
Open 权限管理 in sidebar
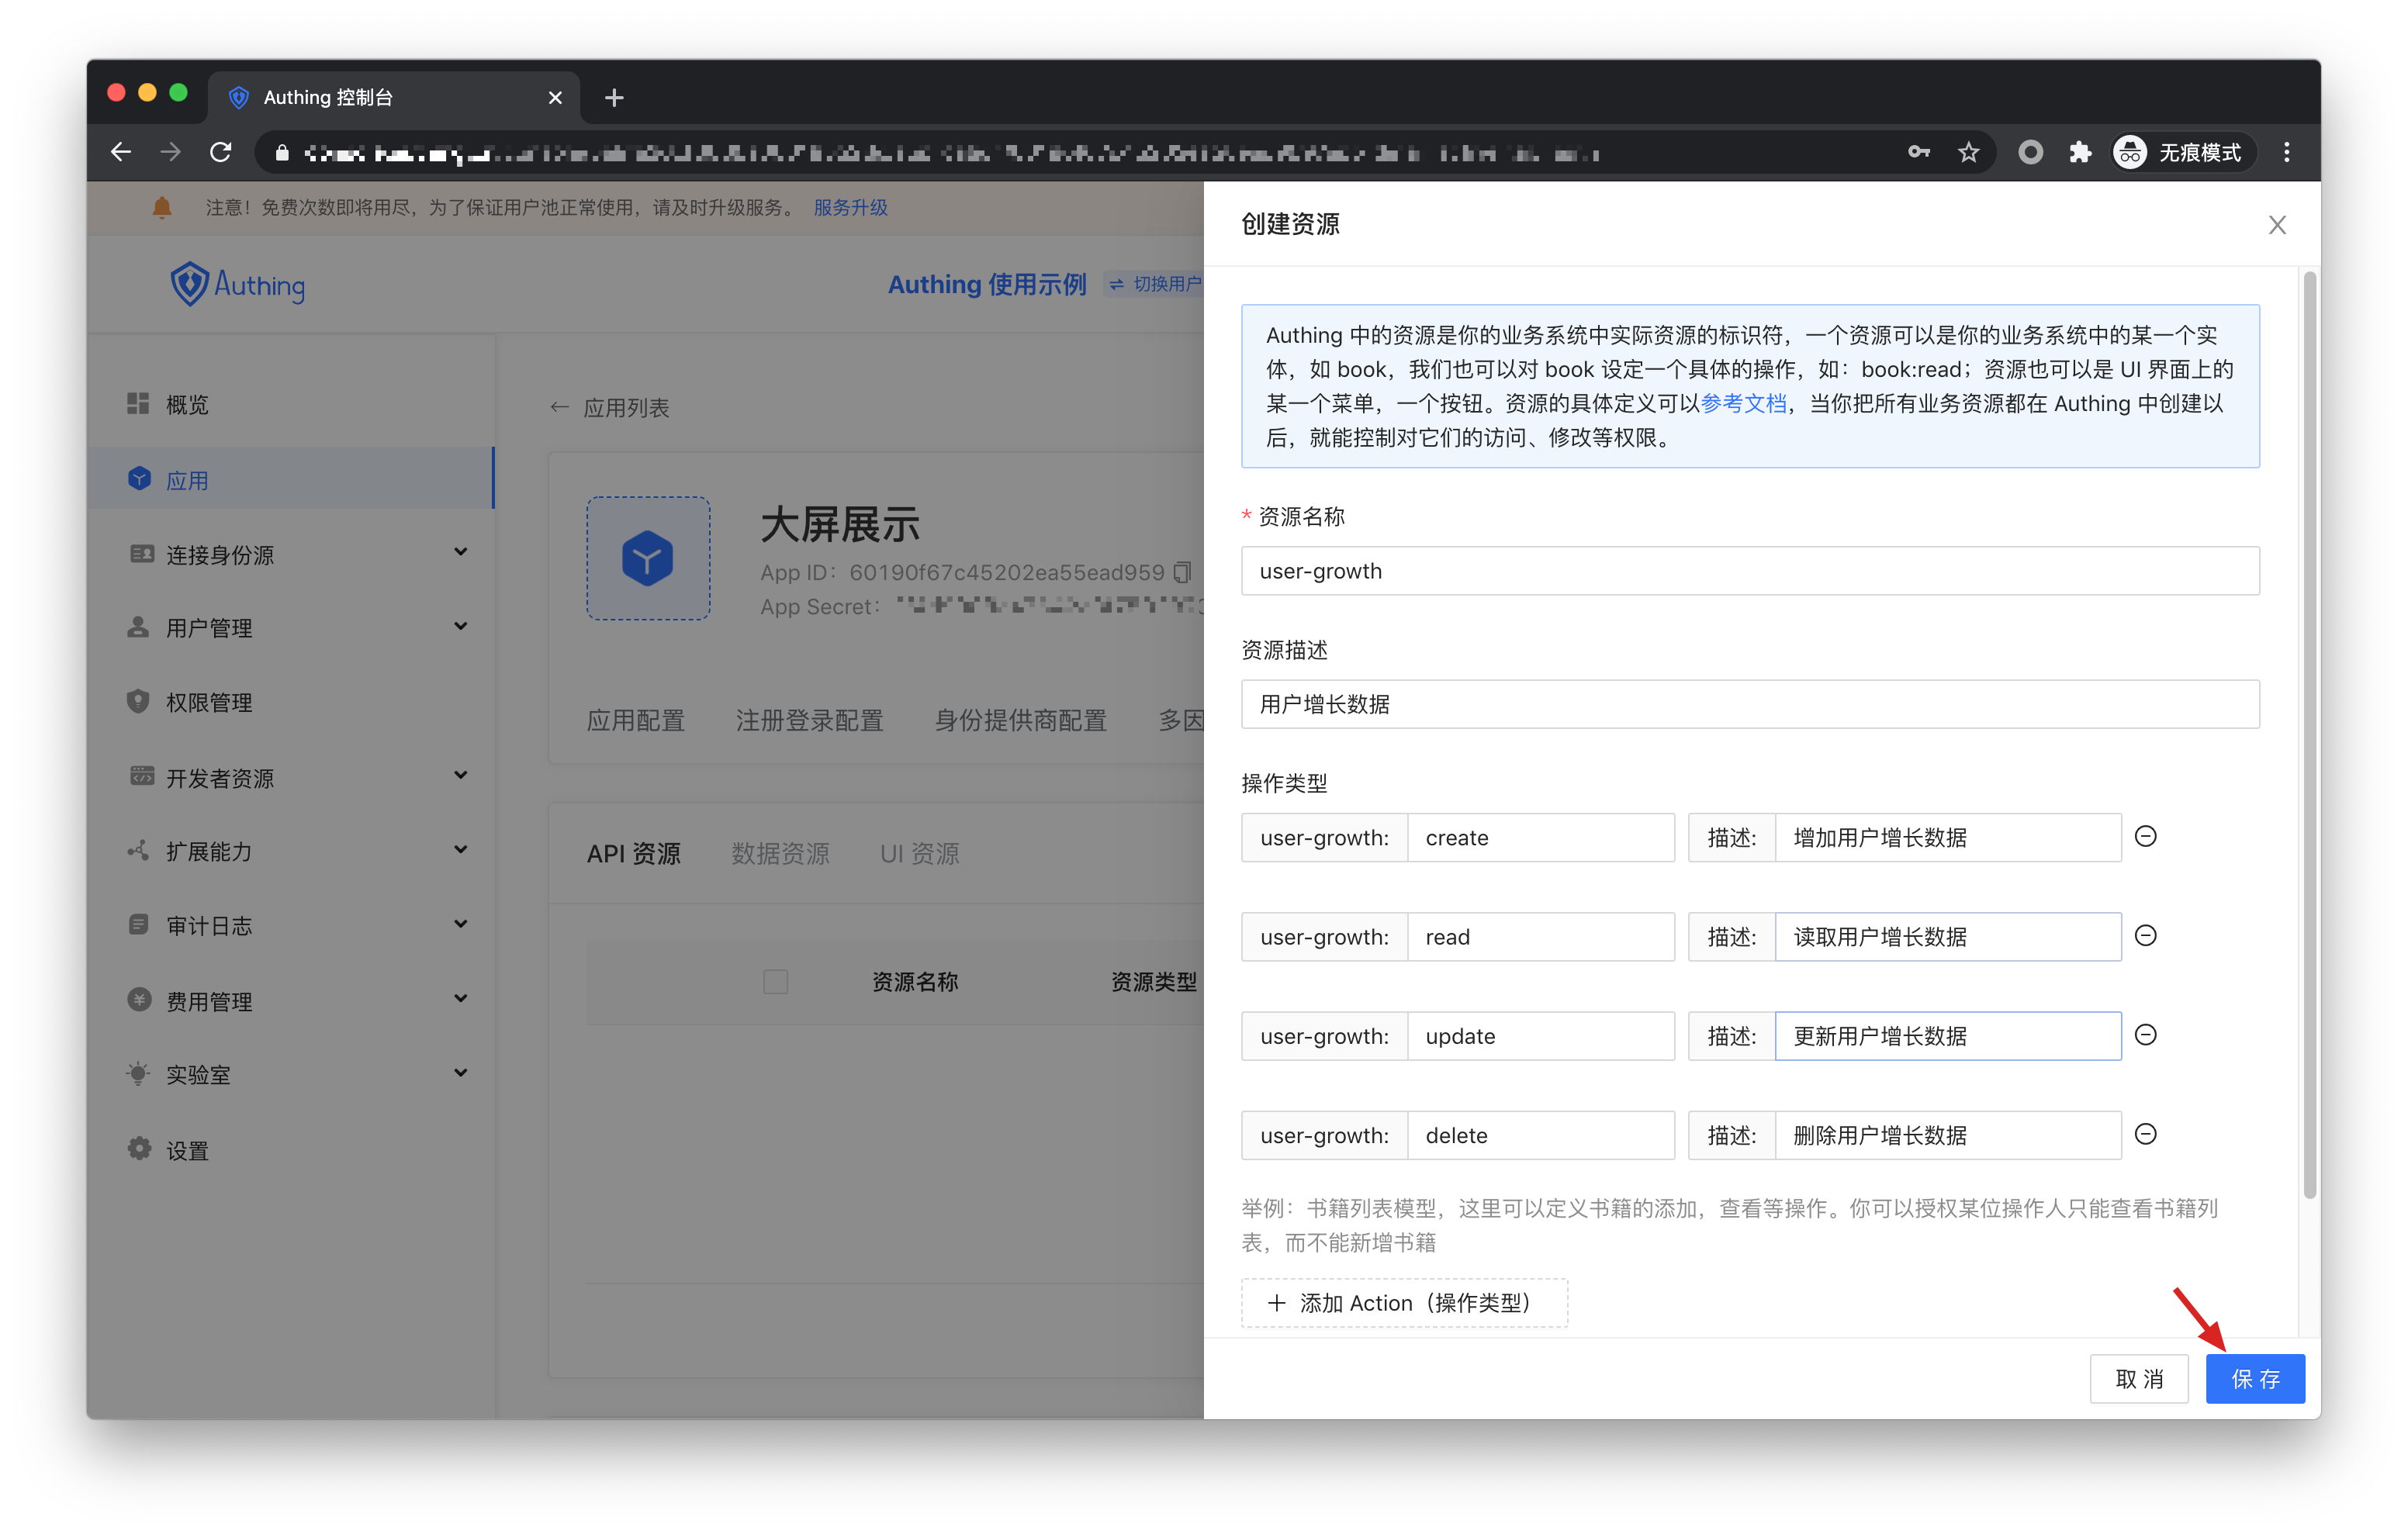click(208, 702)
